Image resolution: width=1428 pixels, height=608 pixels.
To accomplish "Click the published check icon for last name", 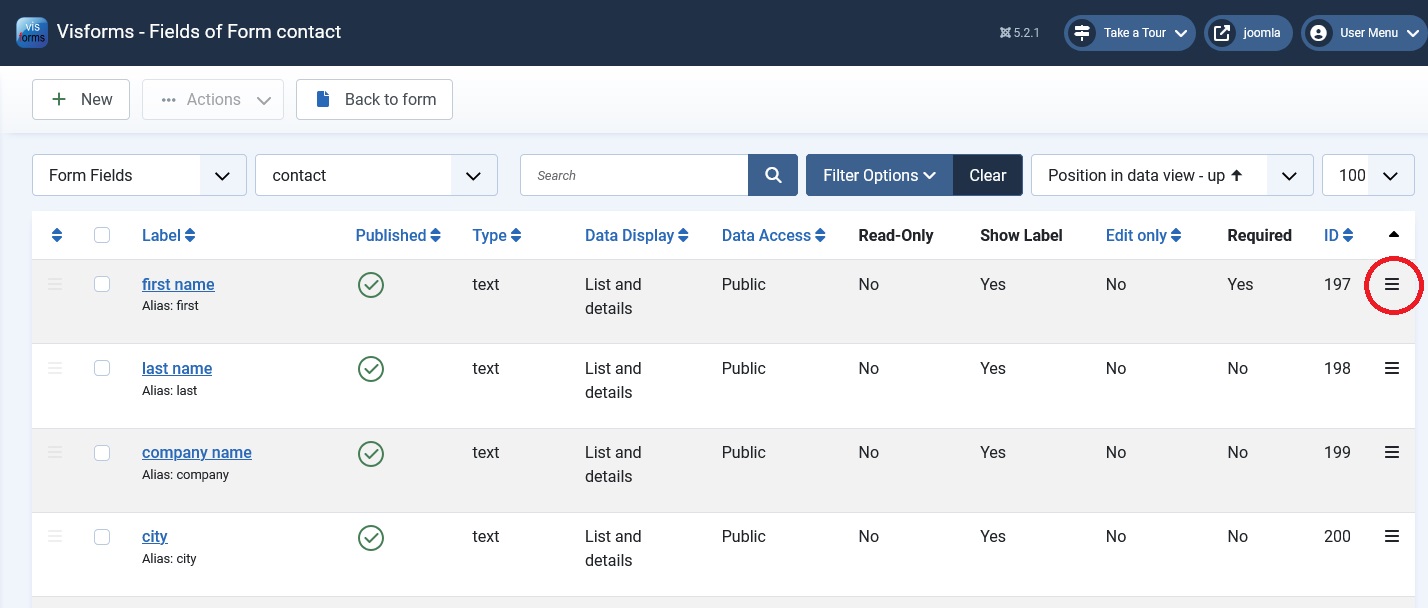I will coord(371,369).
